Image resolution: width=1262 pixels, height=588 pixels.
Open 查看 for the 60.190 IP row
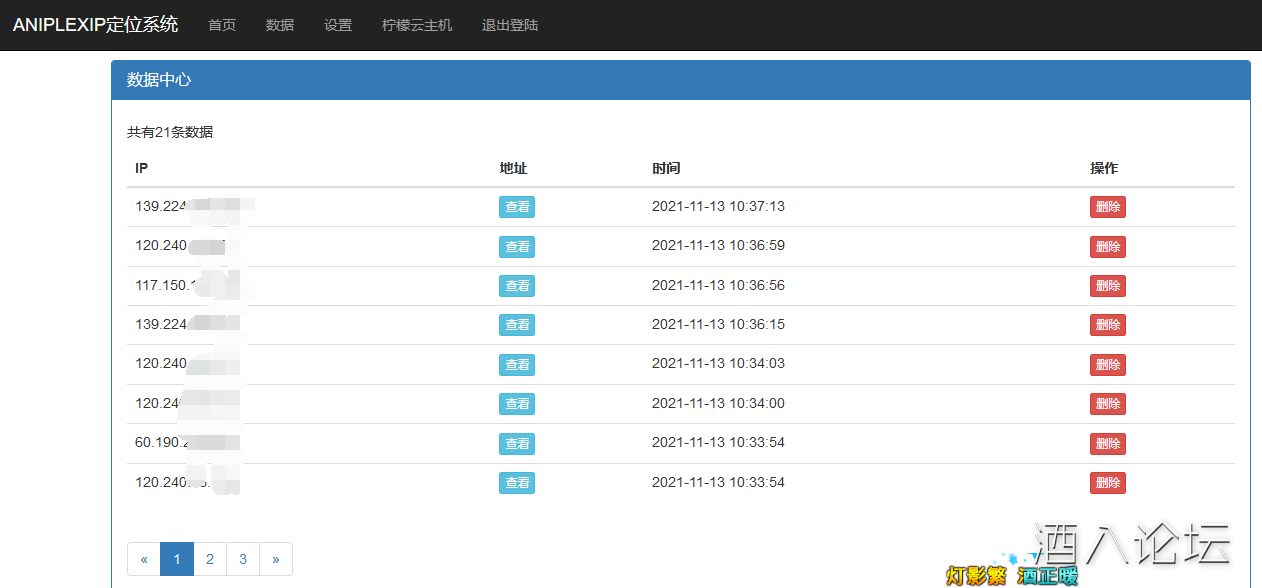tap(517, 443)
